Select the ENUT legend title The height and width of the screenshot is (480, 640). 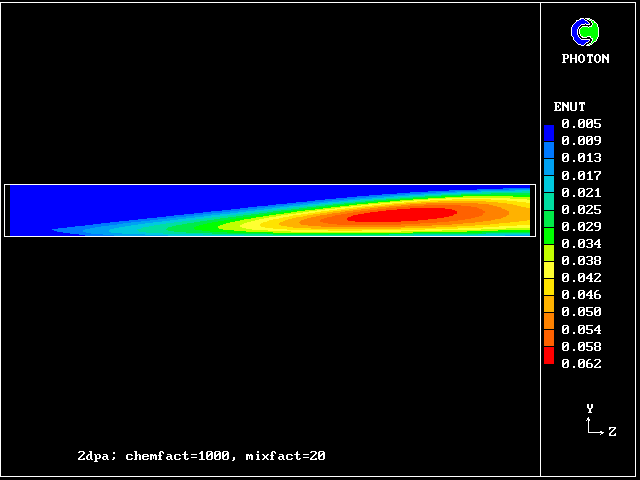569,107
